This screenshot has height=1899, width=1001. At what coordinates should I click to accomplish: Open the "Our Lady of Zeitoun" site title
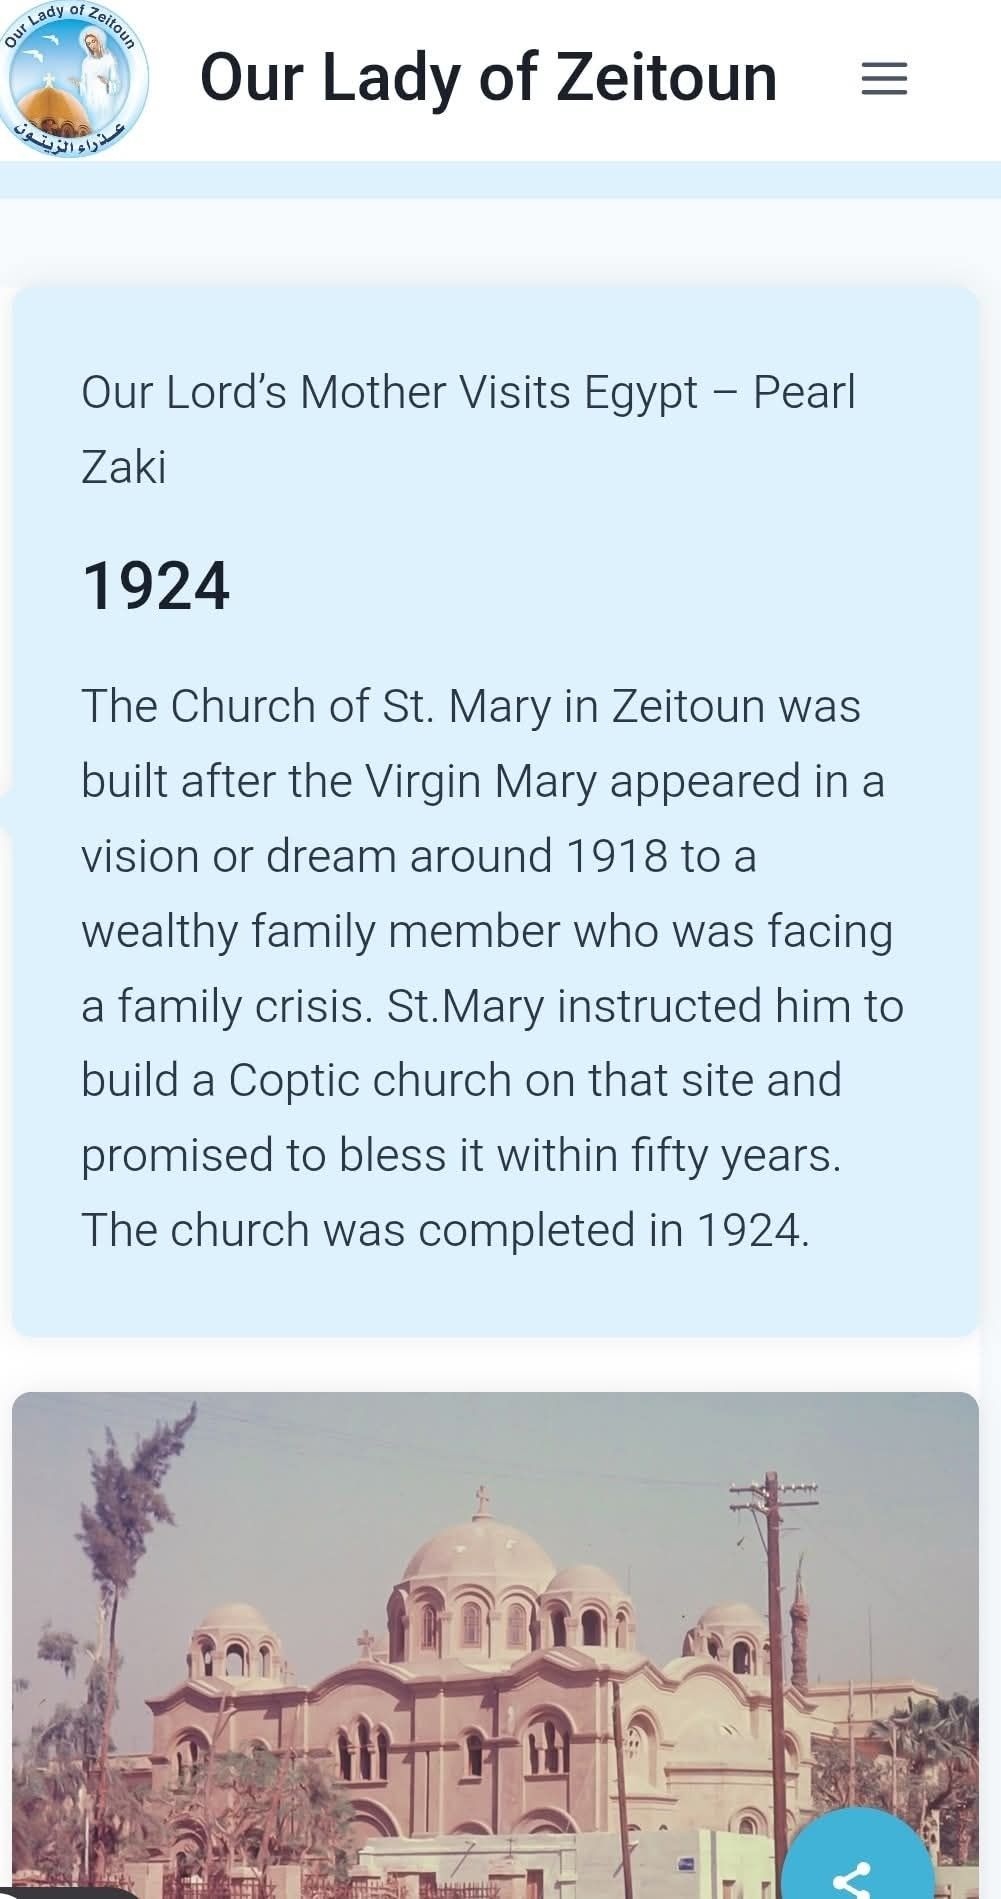tap(488, 78)
